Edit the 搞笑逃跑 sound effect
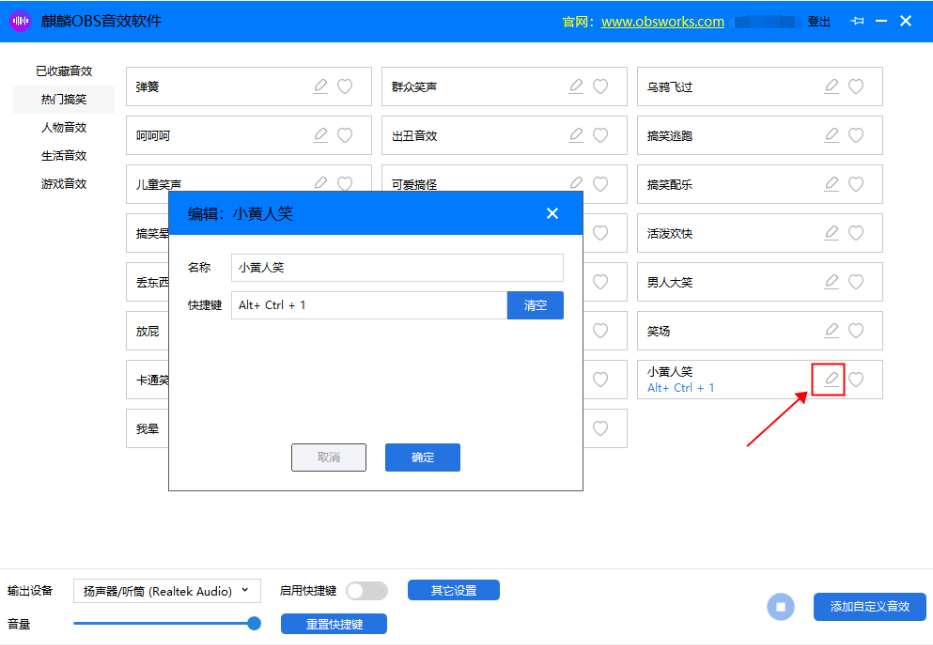The width and height of the screenshot is (933, 645). [x=831, y=135]
